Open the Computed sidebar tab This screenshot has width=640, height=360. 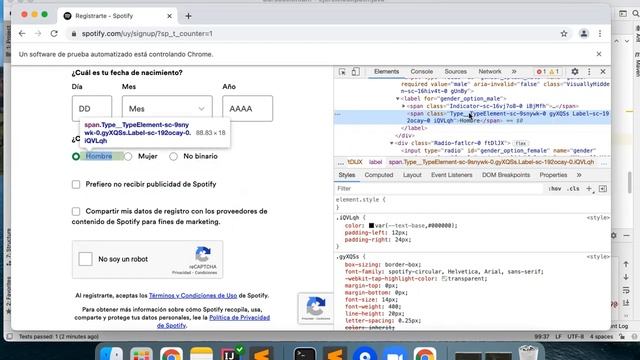(x=379, y=175)
